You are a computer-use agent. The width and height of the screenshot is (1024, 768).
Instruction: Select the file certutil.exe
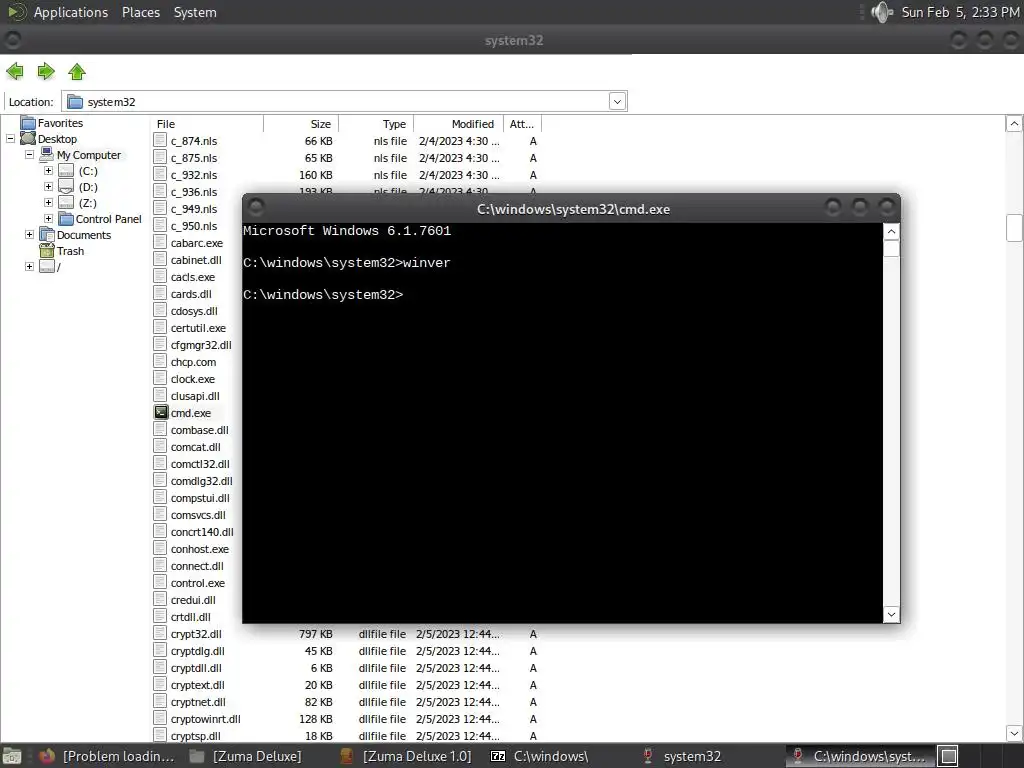198,328
